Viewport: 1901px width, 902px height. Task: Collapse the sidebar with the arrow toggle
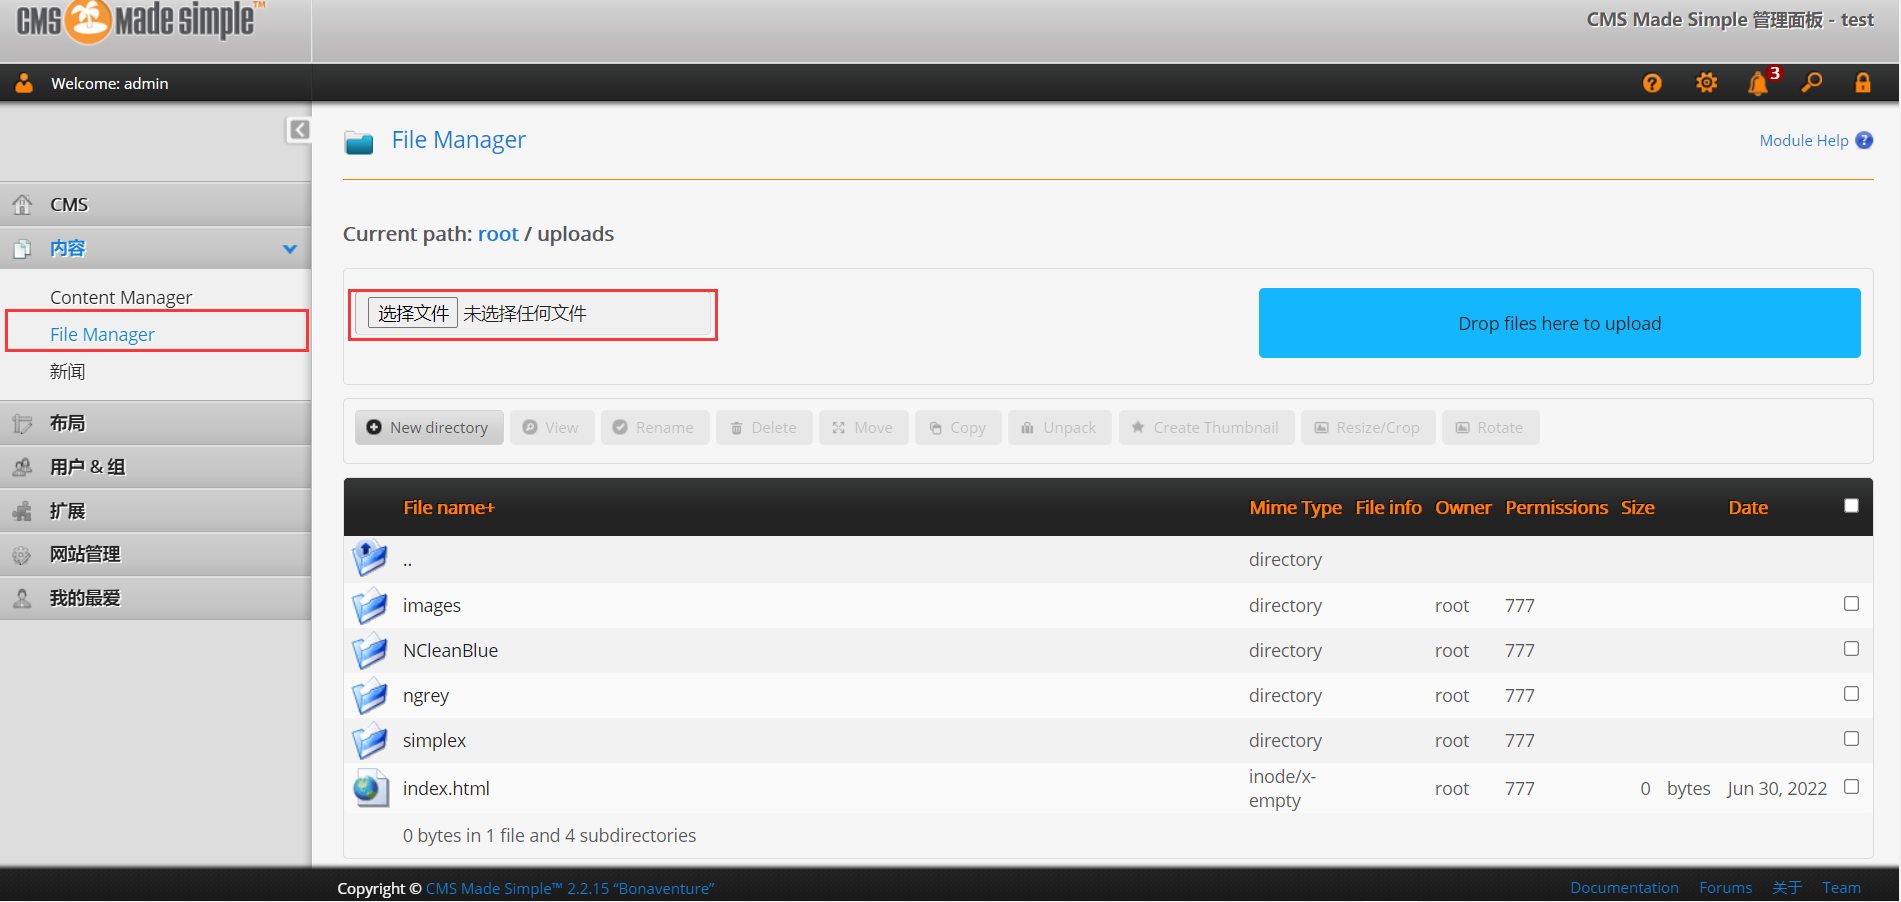pos(299,130)
